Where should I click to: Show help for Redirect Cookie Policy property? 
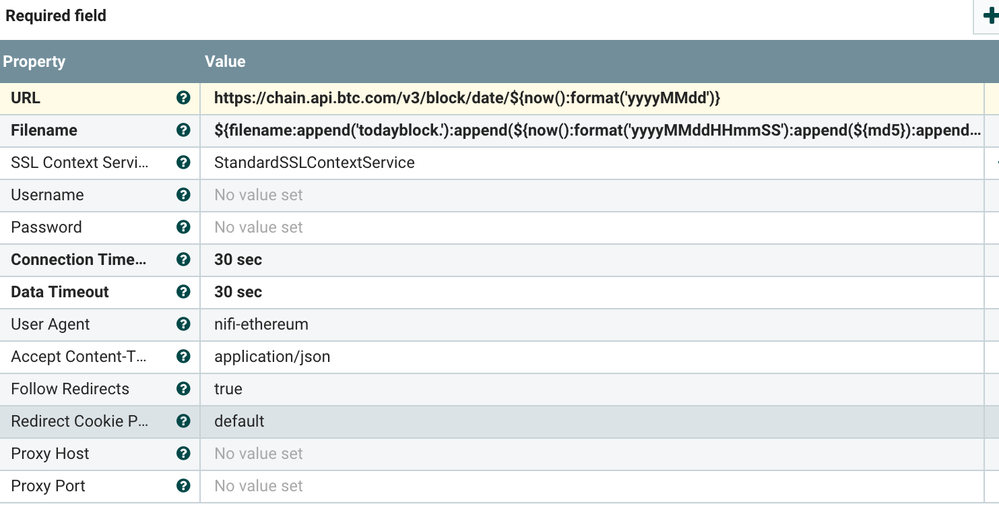183,421
